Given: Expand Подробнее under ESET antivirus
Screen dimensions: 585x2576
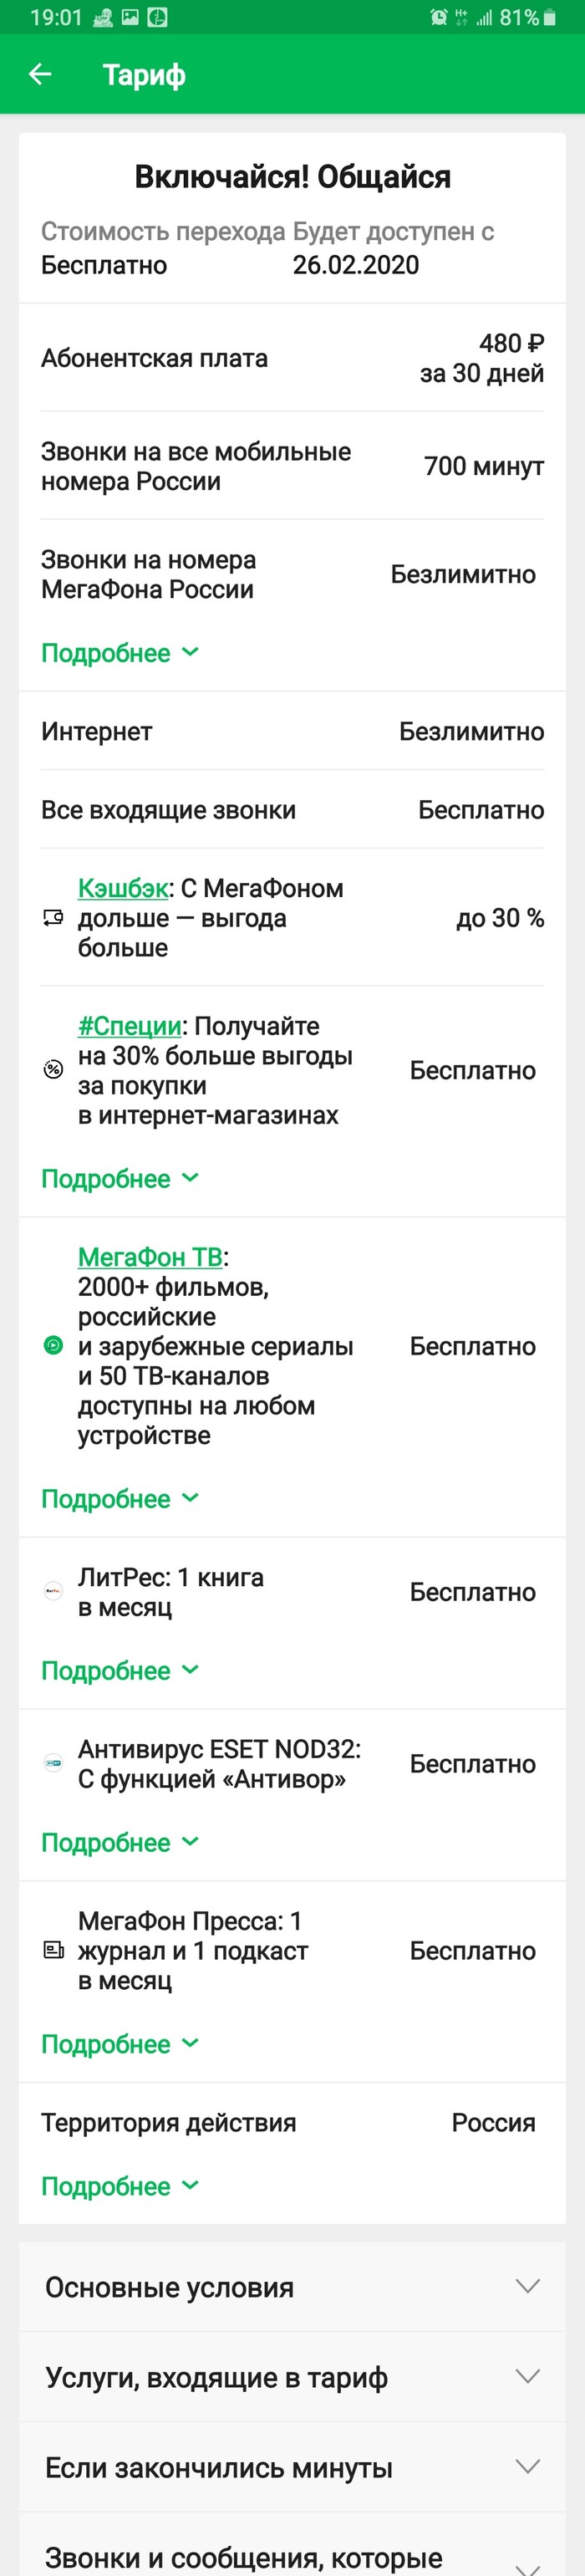Looking at the screenshot, I should pos(120,1843).
